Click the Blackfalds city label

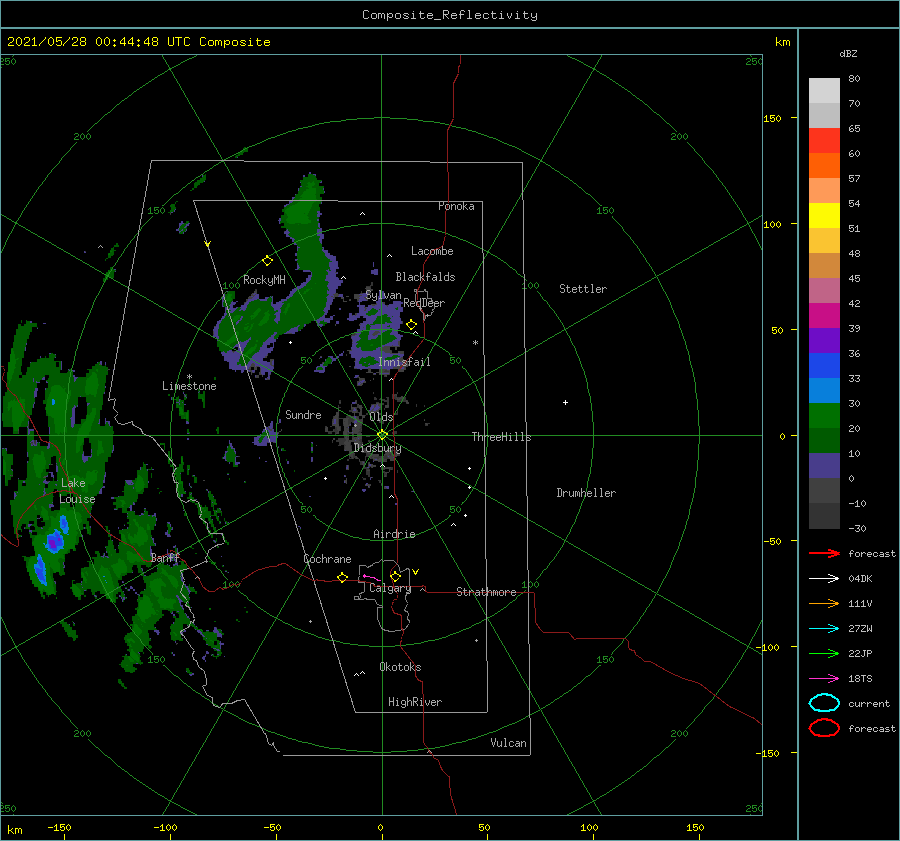(x=425, y=277)
